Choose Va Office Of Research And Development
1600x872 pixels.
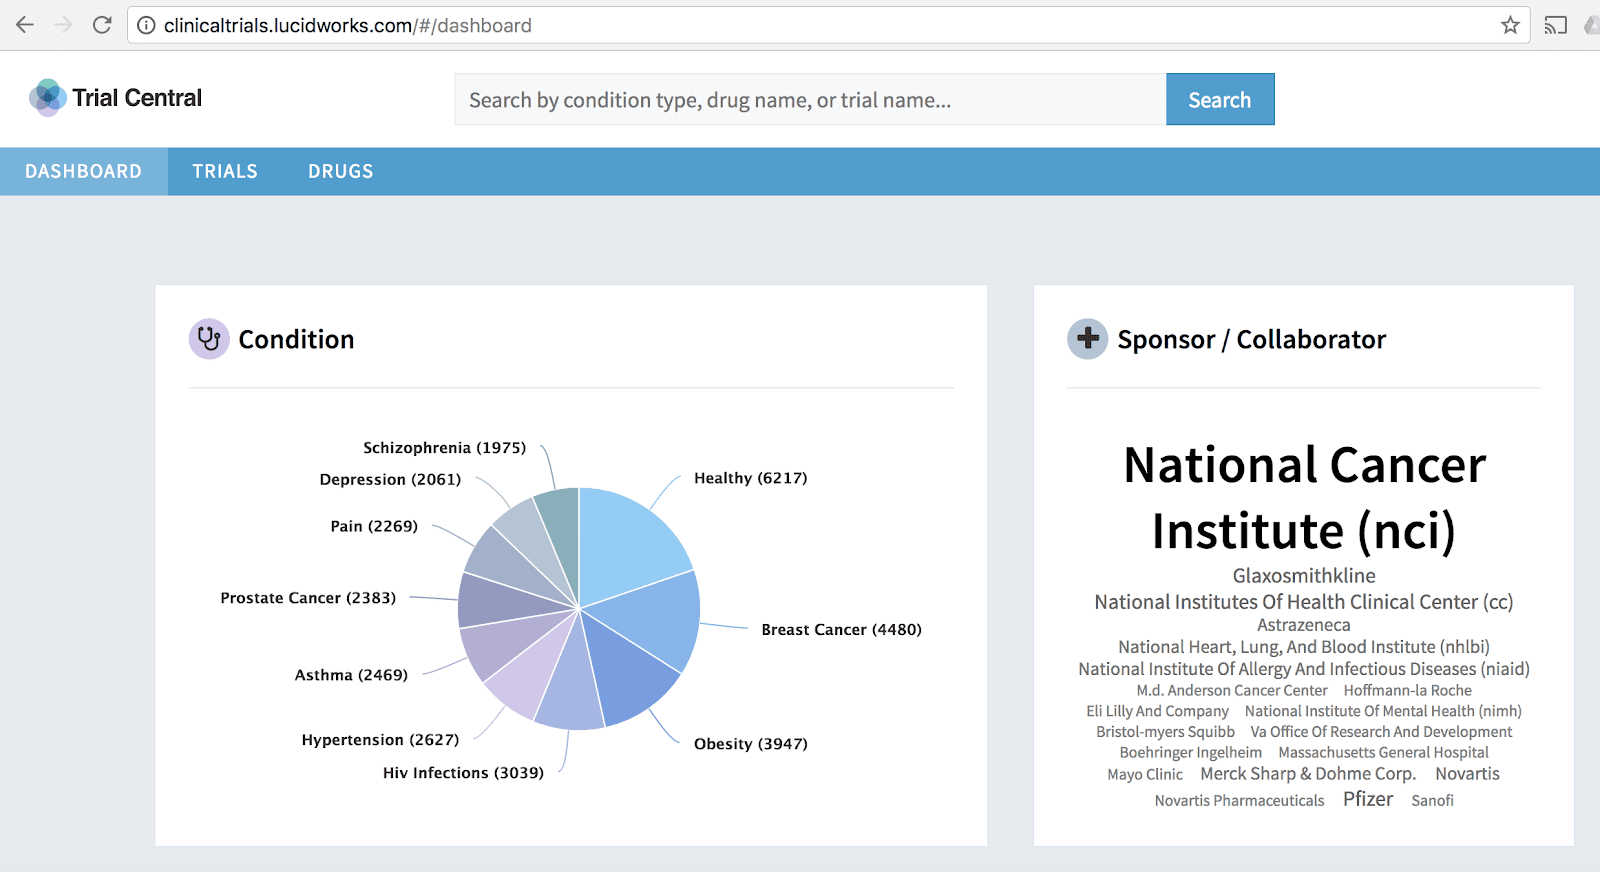coord(1381,732)
